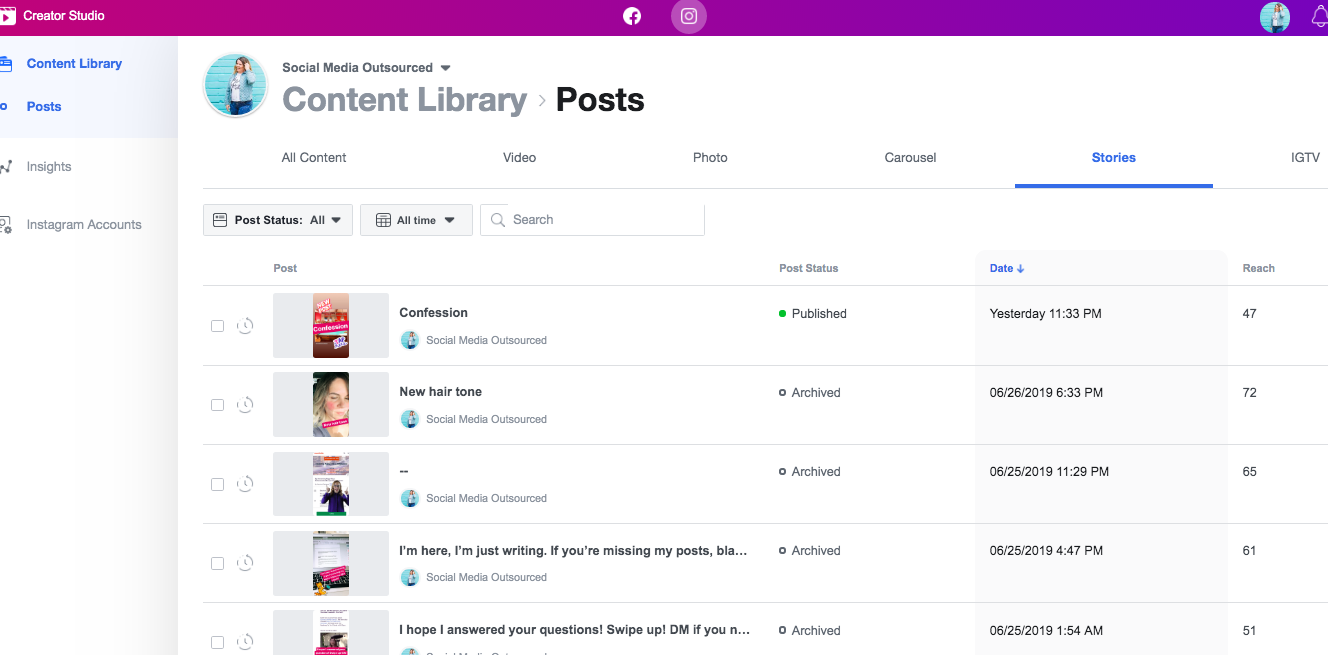1328x655 pixels.
Task: Click the clock icon on the 11:29 PM row
Action: (x=245, y=483)
